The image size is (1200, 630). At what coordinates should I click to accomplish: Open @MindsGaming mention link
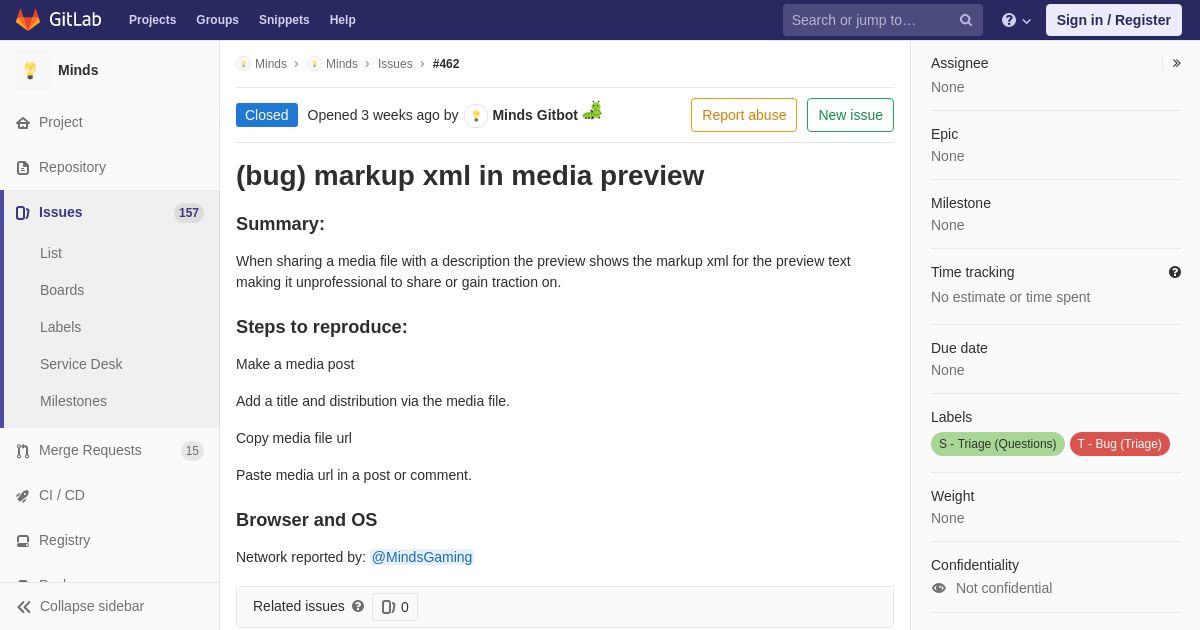pyautogui.click(x=422, y=557)
